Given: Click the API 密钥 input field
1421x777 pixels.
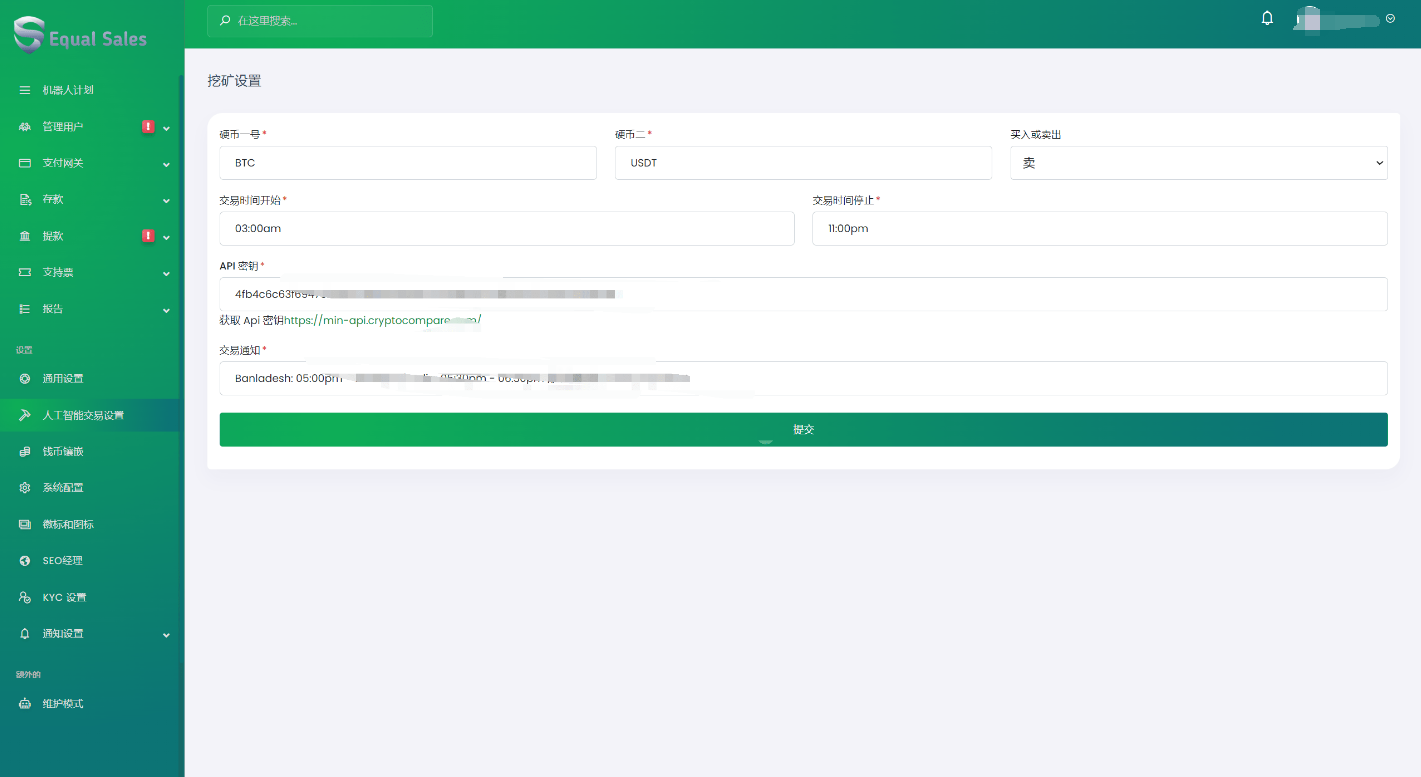Looking at the screenshot, I should click(803, 294).
